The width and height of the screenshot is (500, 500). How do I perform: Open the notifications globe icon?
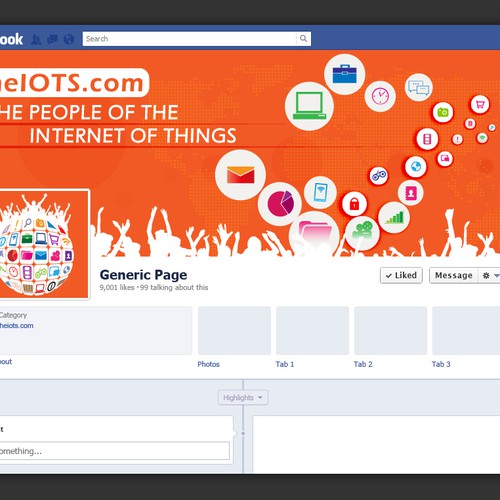pyautogui.click(x=69, y=39)
